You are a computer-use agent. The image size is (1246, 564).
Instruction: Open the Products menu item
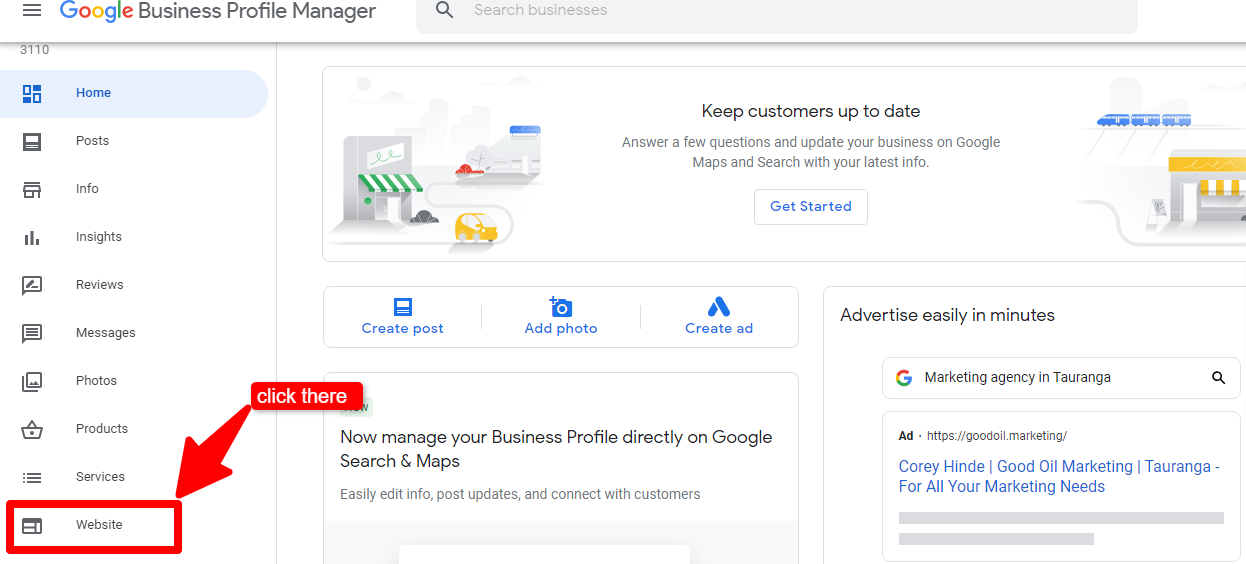[134, 429]
